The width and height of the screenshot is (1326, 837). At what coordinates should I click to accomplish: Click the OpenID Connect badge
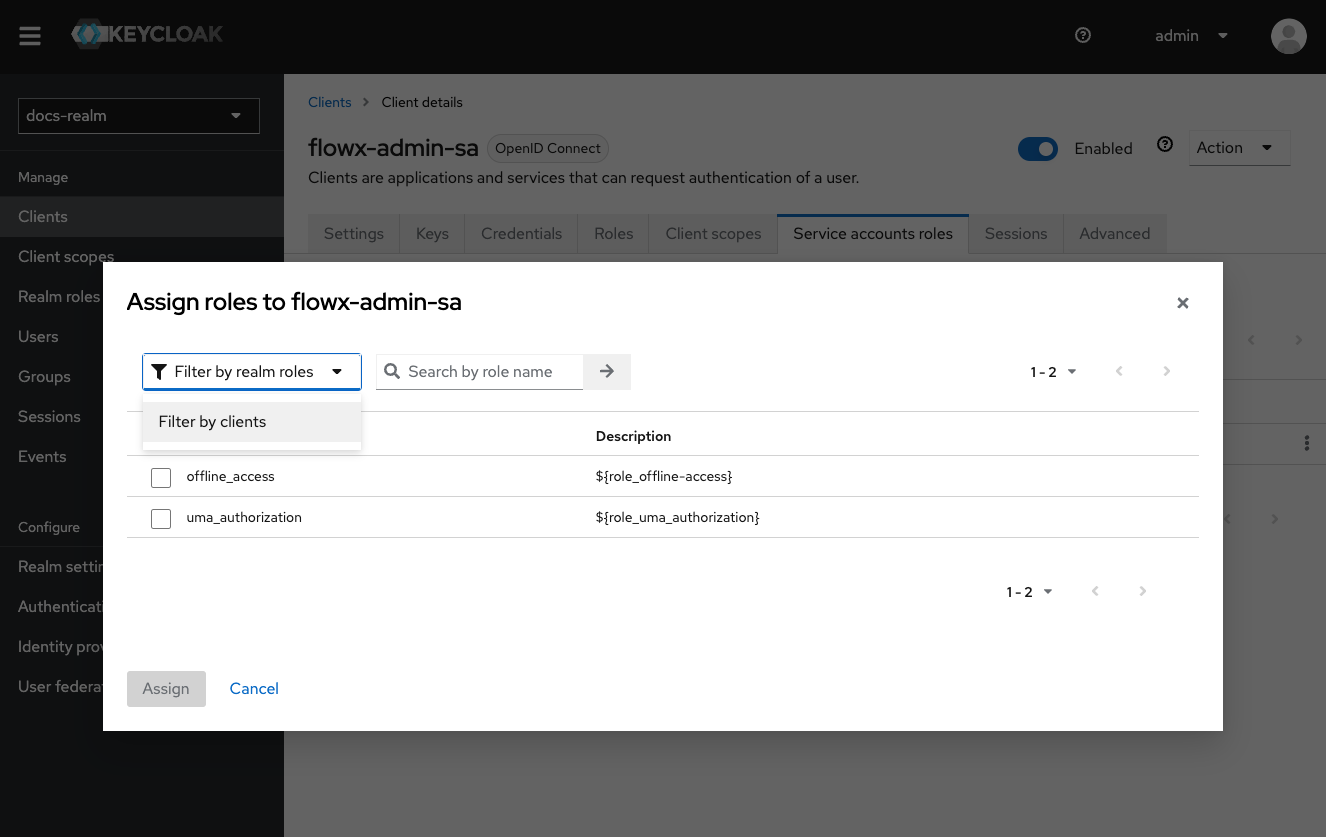click(548, 149)
